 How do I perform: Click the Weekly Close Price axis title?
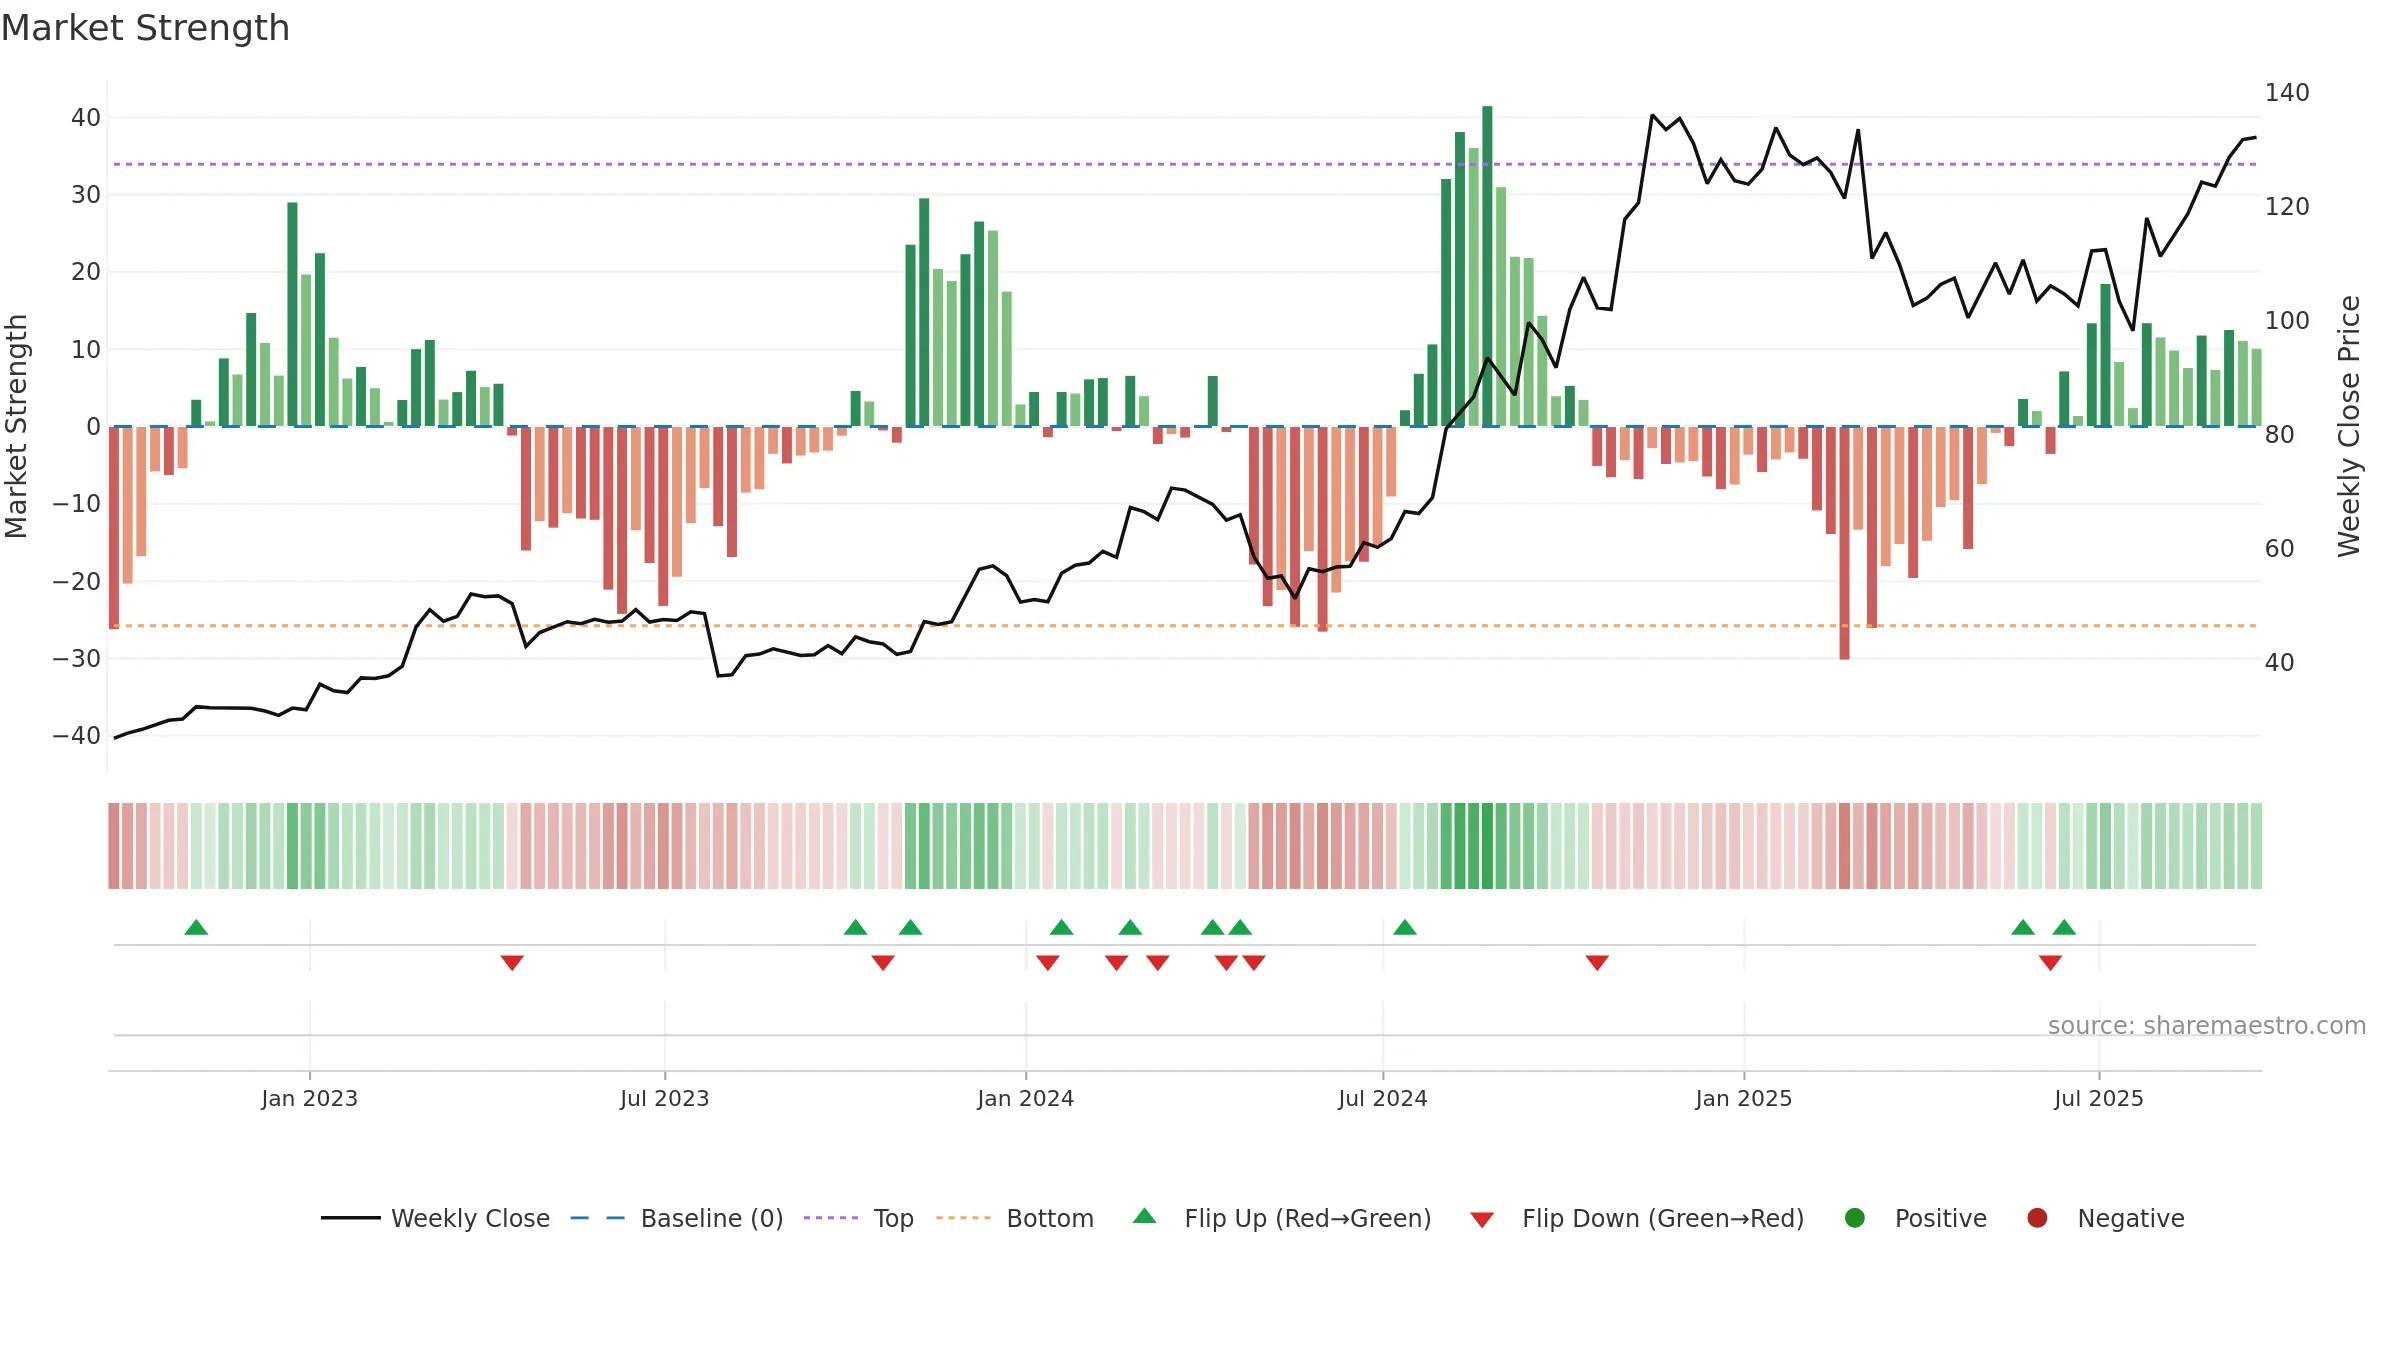(x=2349, y=426)
